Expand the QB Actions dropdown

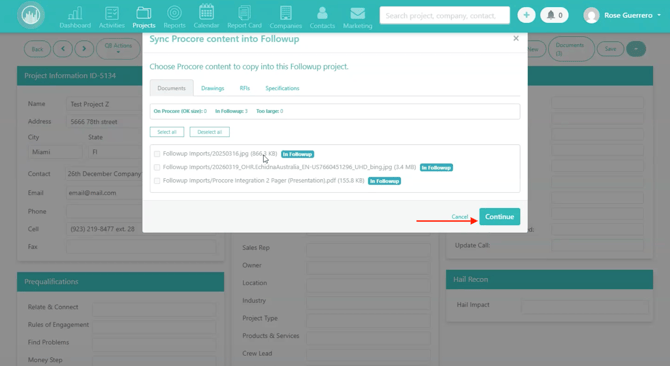coord(118,49)
